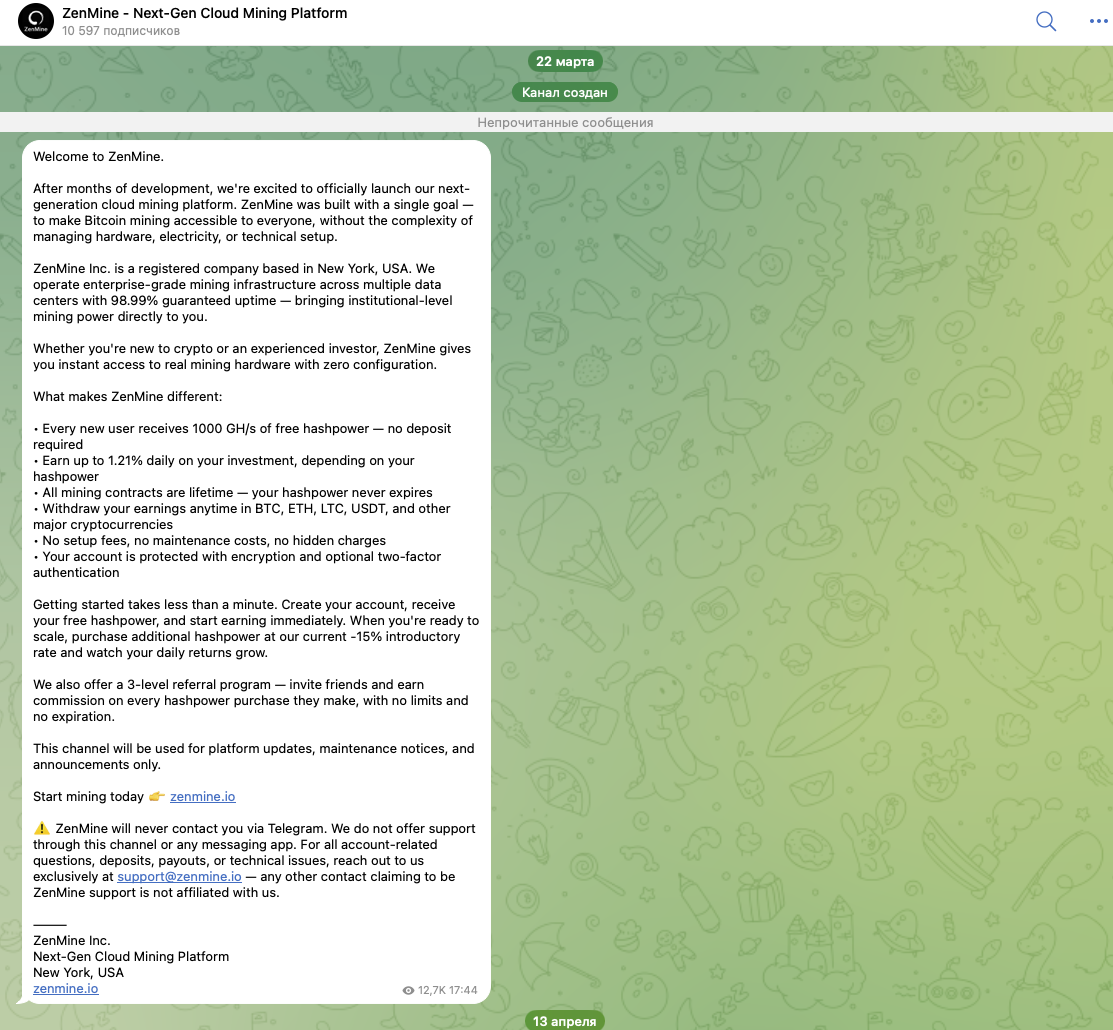The width and height of the screenshot is (1113, 1030).
Task: Click the 'What makes ZenMine different:' line
Action: click(x=128, y=396)
